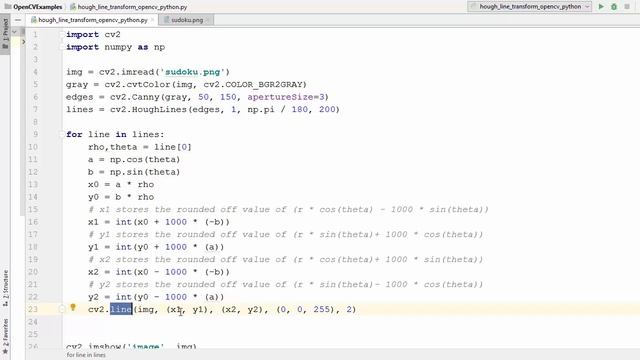Click the comment text on line 21
The width and height of the screenshot is (640, 360).
pyautogui.click(x=285, y=284)
